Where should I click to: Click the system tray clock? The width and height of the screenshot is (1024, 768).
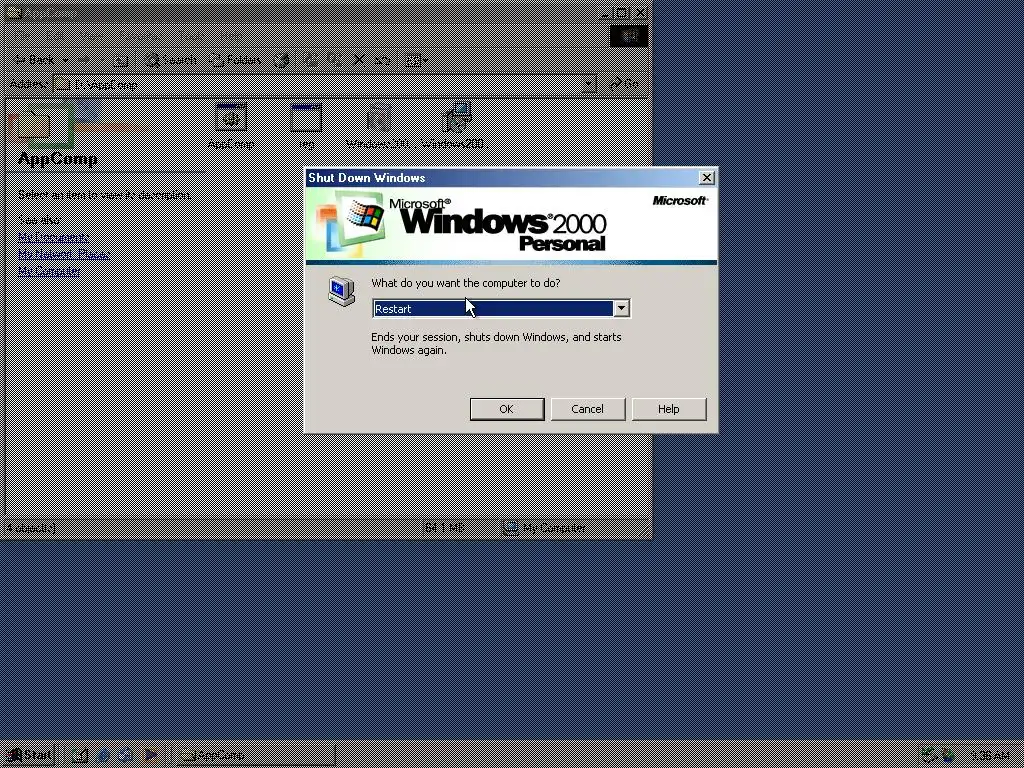click(989, 756)
